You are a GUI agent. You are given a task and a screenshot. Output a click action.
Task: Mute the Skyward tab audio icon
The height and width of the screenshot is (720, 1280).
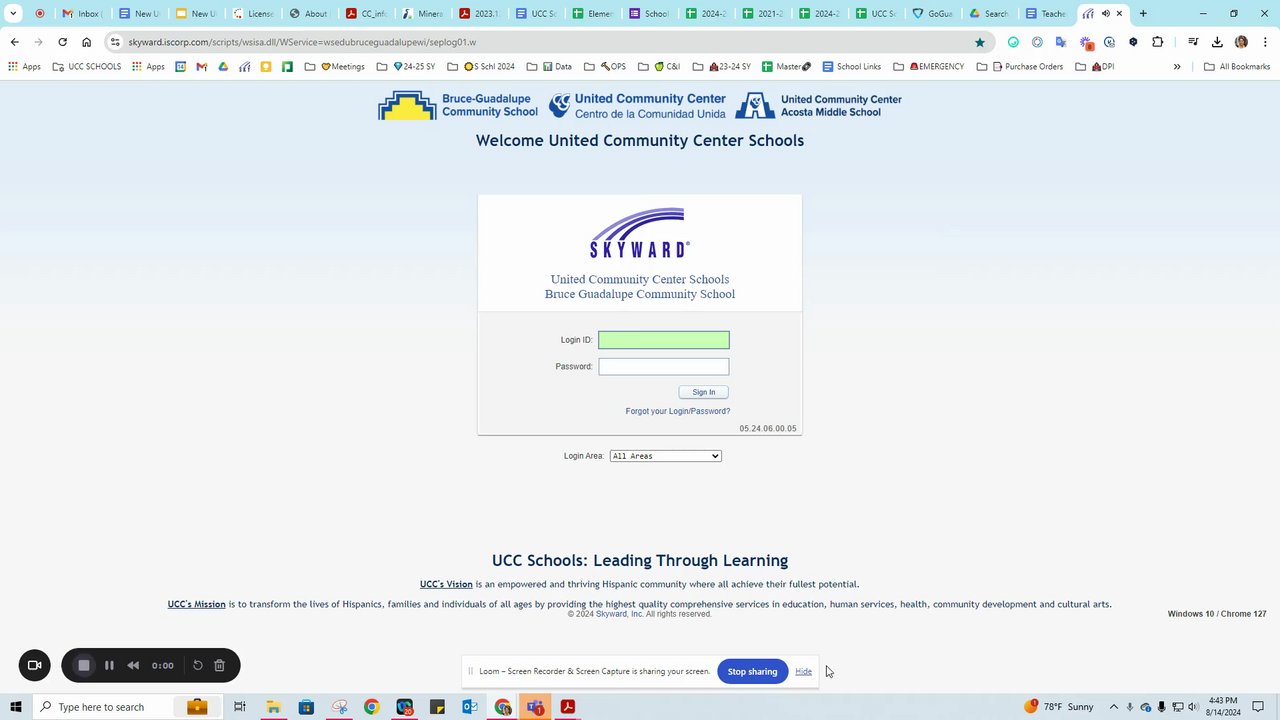click(x=1105, y=14)
